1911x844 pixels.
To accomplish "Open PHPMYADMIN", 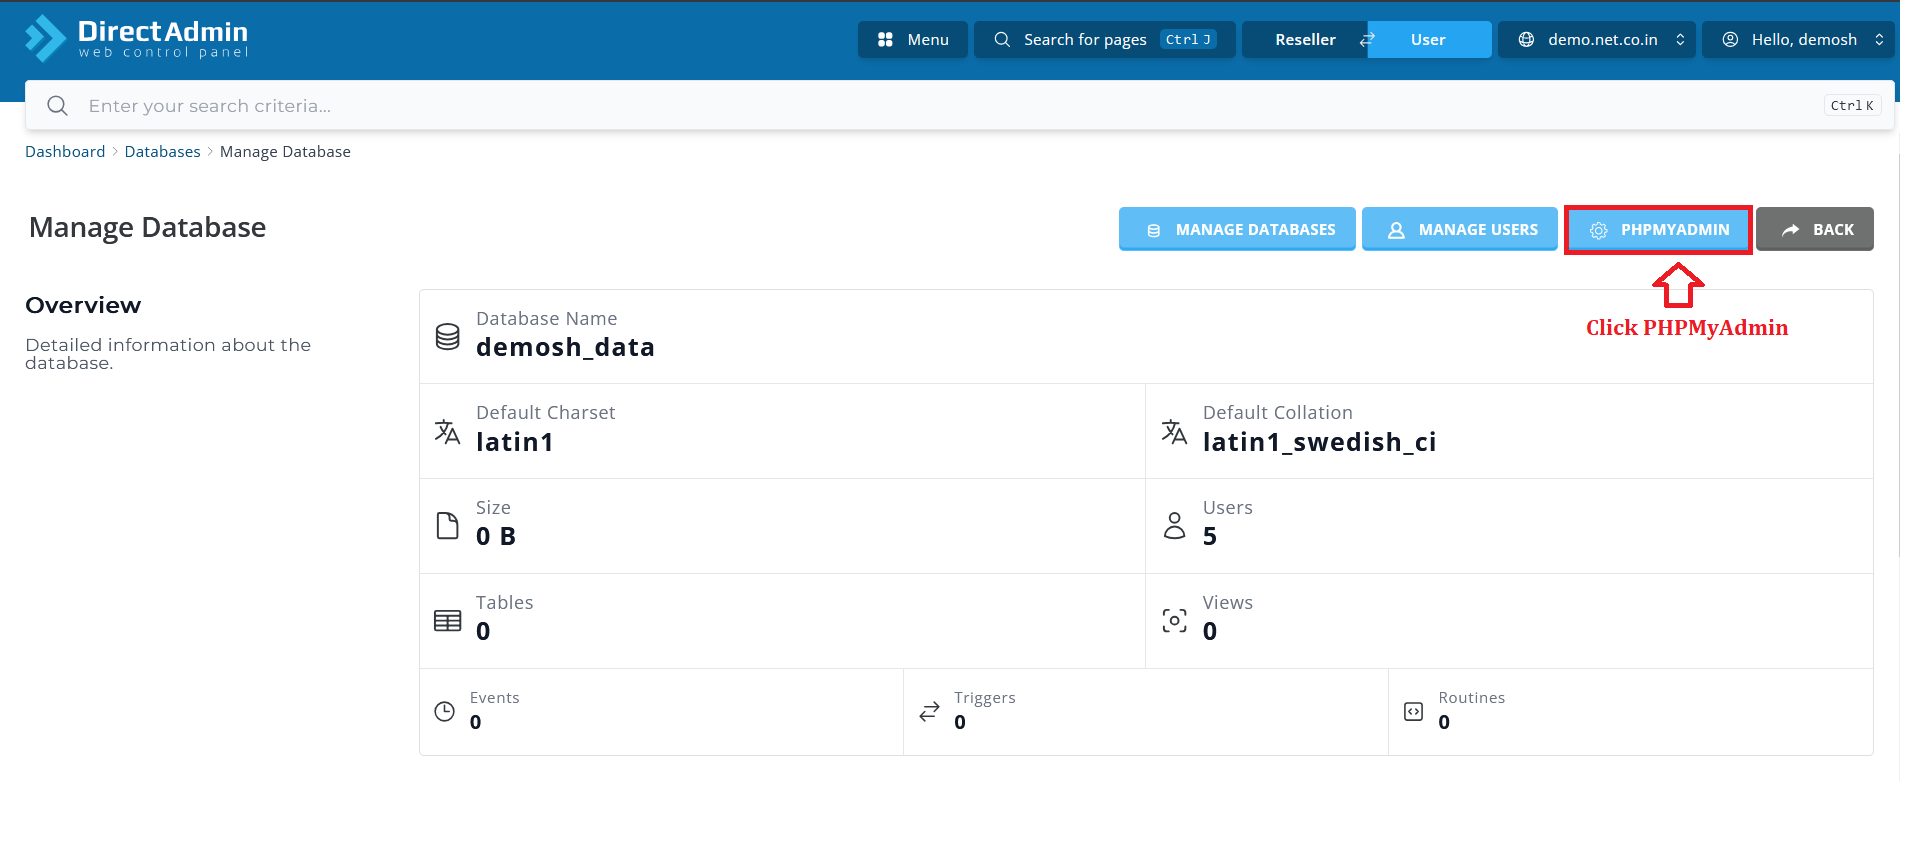I will [x=1658, y=230].
